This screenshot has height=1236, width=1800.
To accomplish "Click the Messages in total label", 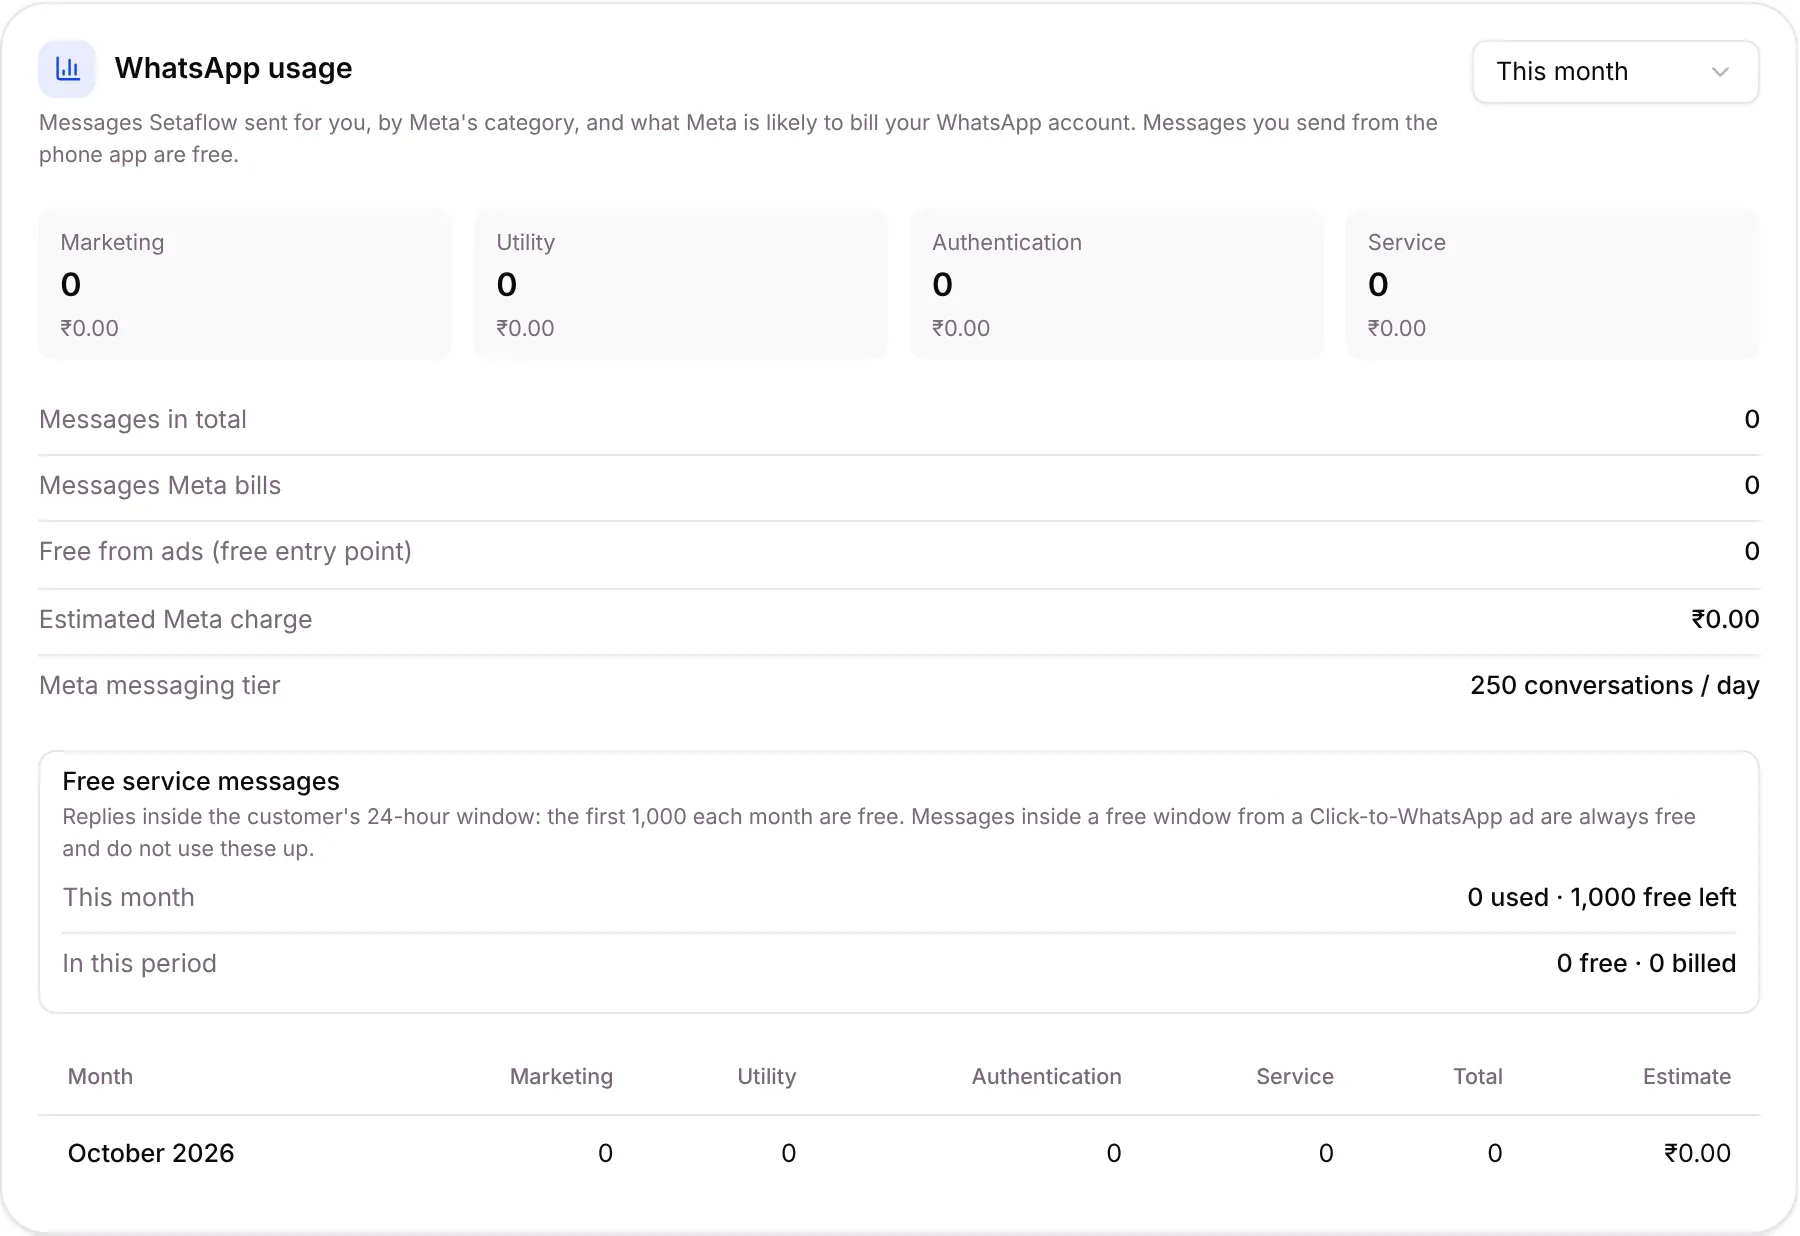I will coord(143,419).
